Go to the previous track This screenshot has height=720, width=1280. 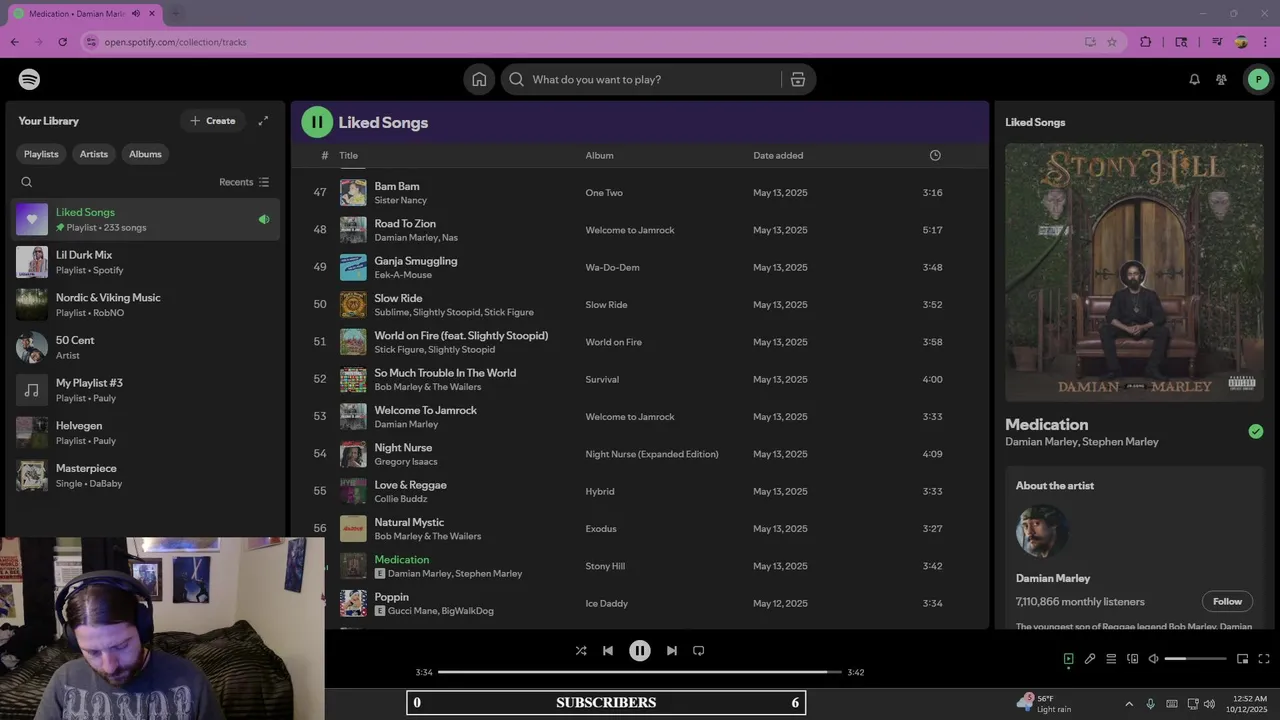click(608, 650)
